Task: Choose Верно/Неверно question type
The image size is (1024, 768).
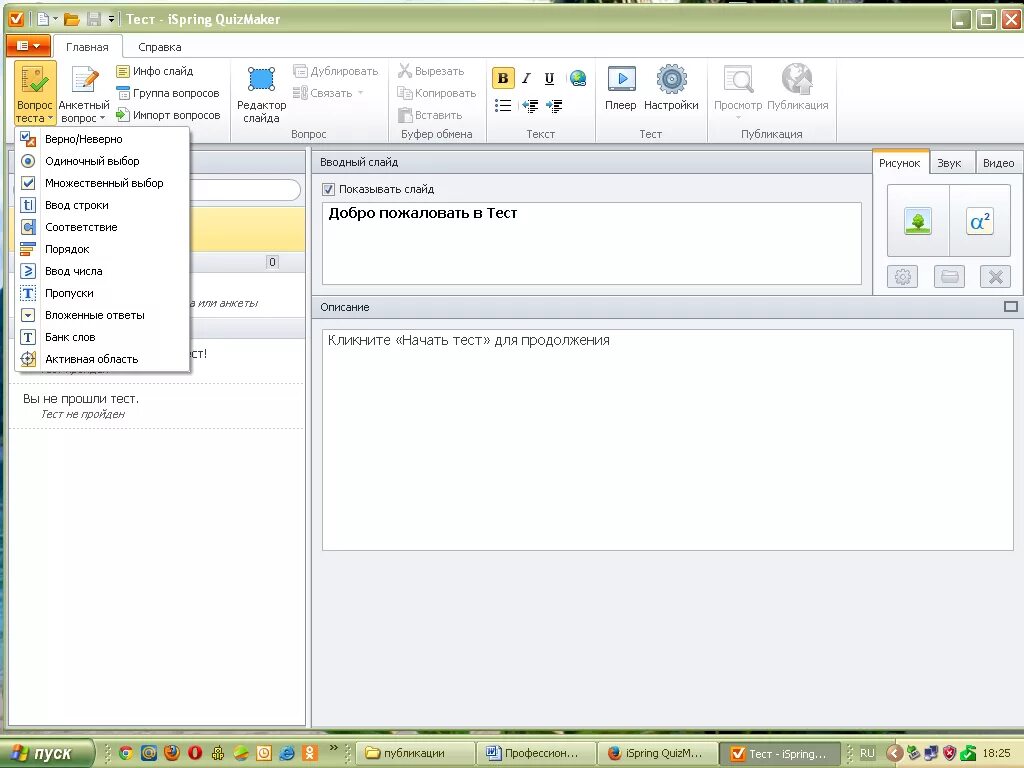Action: coord(103,139)
